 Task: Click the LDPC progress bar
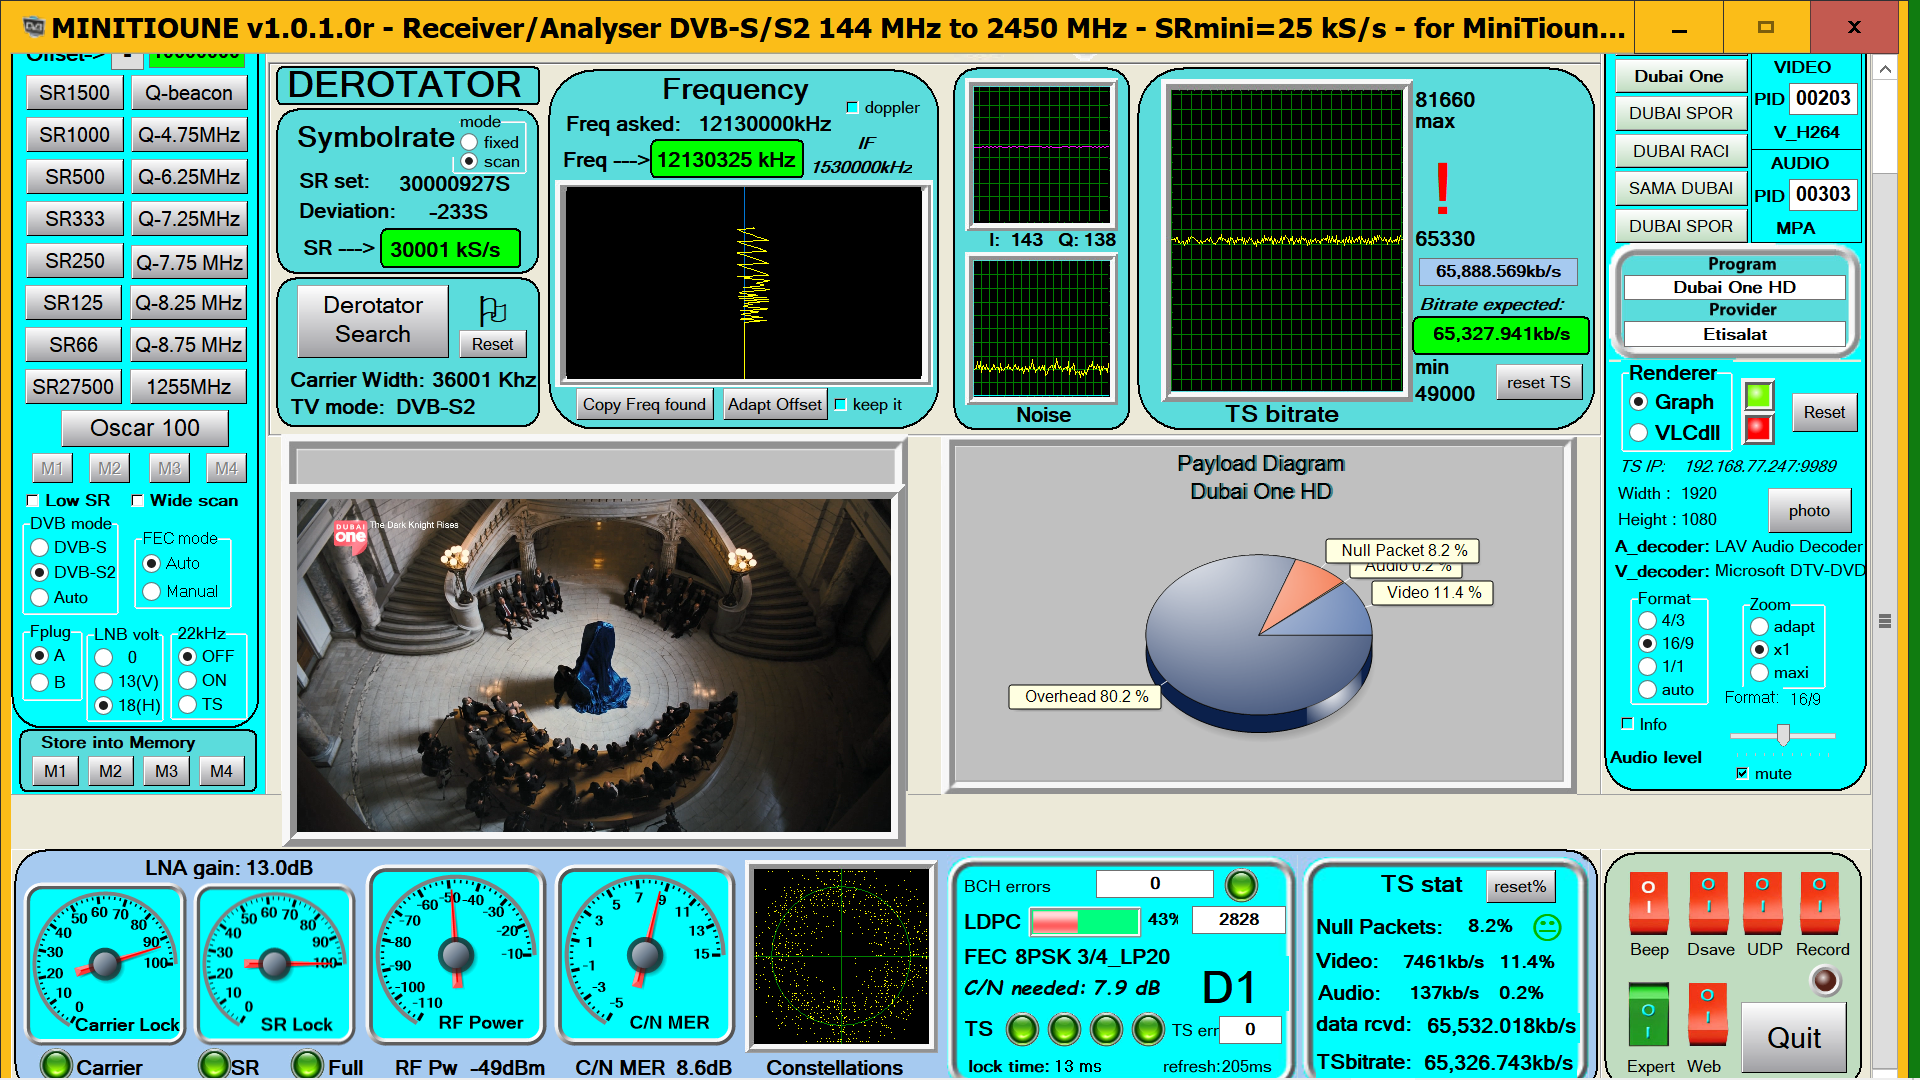click(x=1084, y=920)
